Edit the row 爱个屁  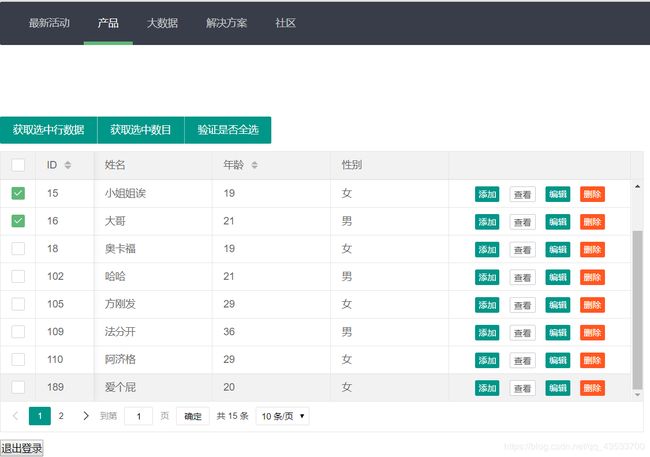(558, 388)
